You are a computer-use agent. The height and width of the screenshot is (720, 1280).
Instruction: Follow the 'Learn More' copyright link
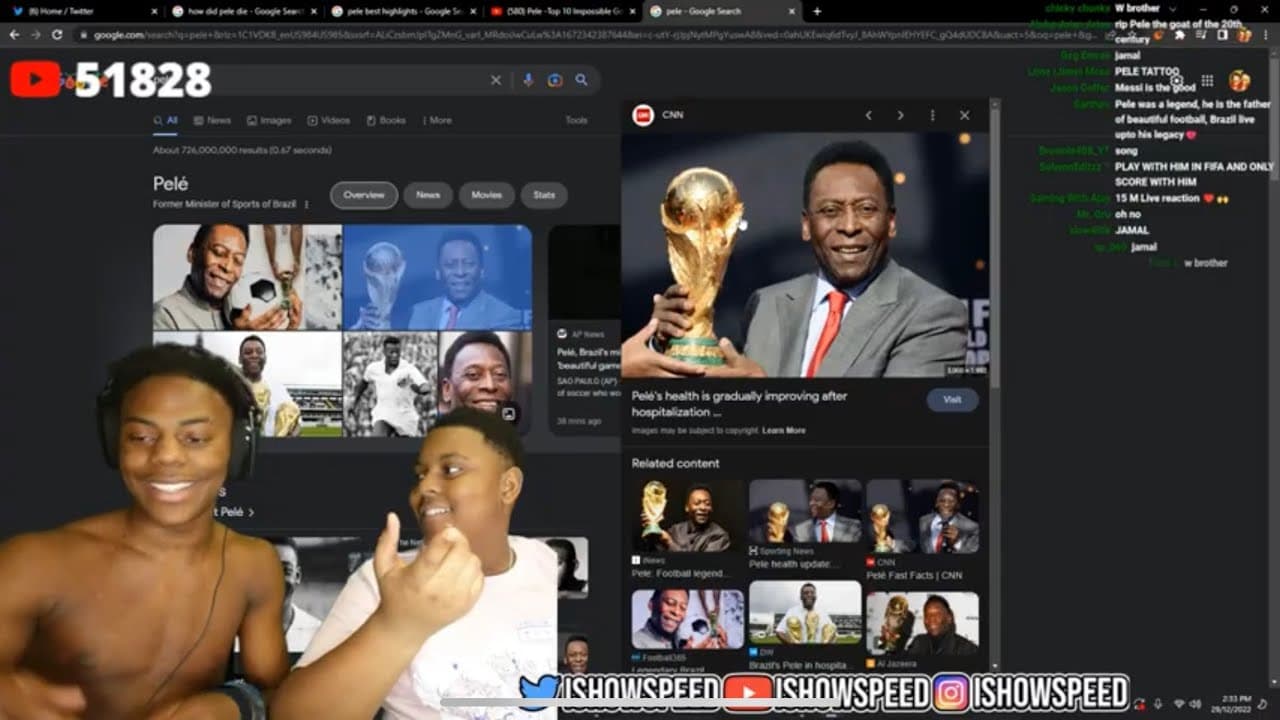tap(784, 430)
